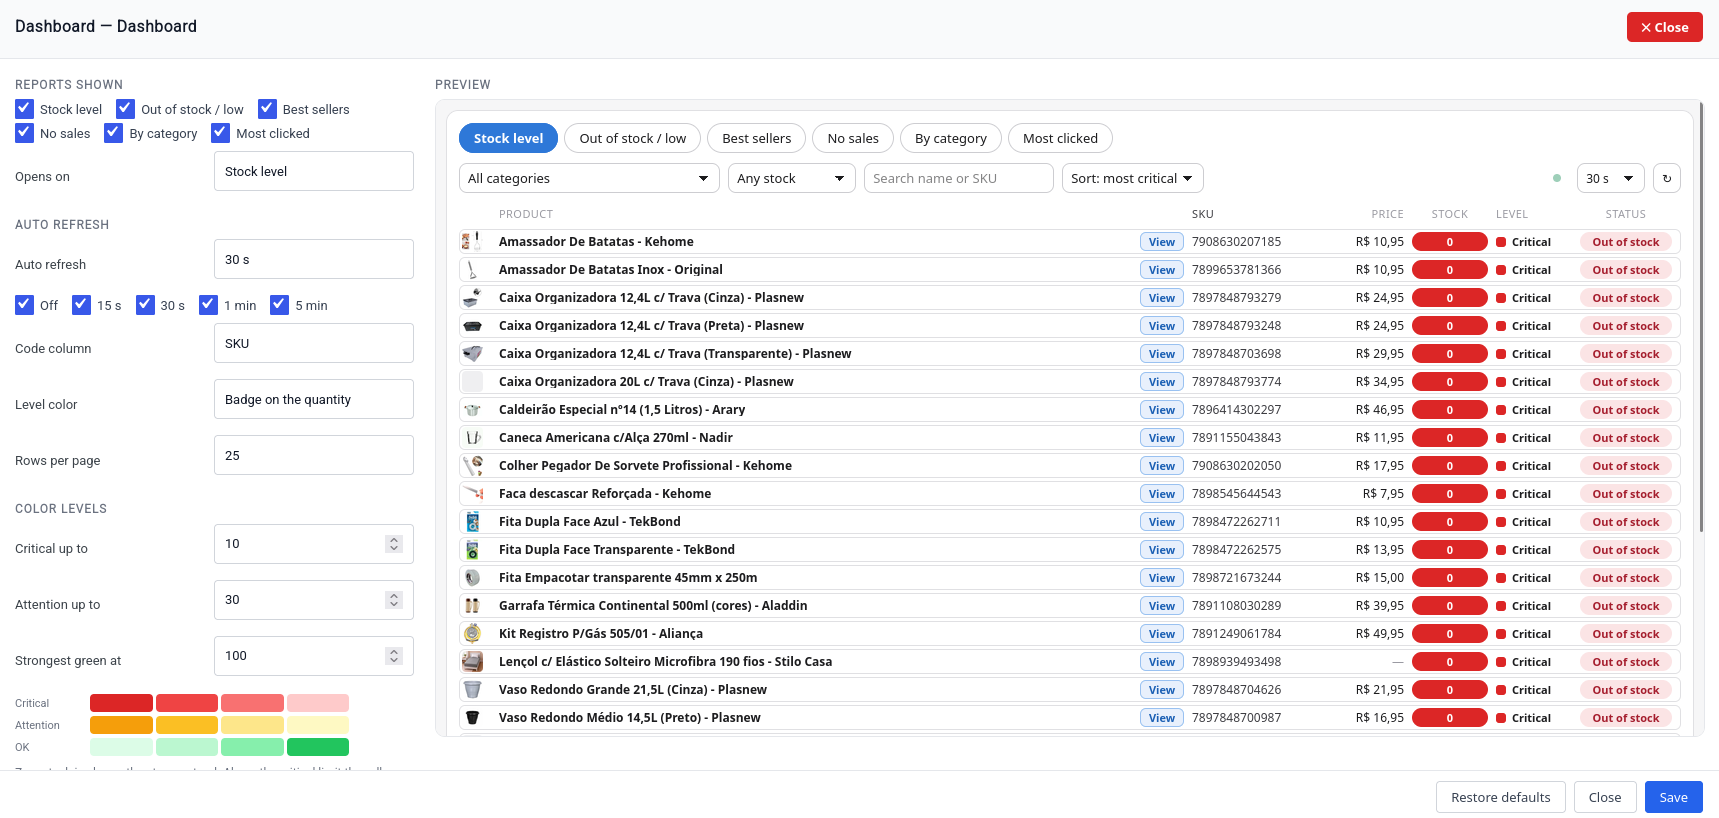This screenshot has width=1719, height=818.
Task: Uncheck the Stock level report checkbox
Action: [25, 109]
